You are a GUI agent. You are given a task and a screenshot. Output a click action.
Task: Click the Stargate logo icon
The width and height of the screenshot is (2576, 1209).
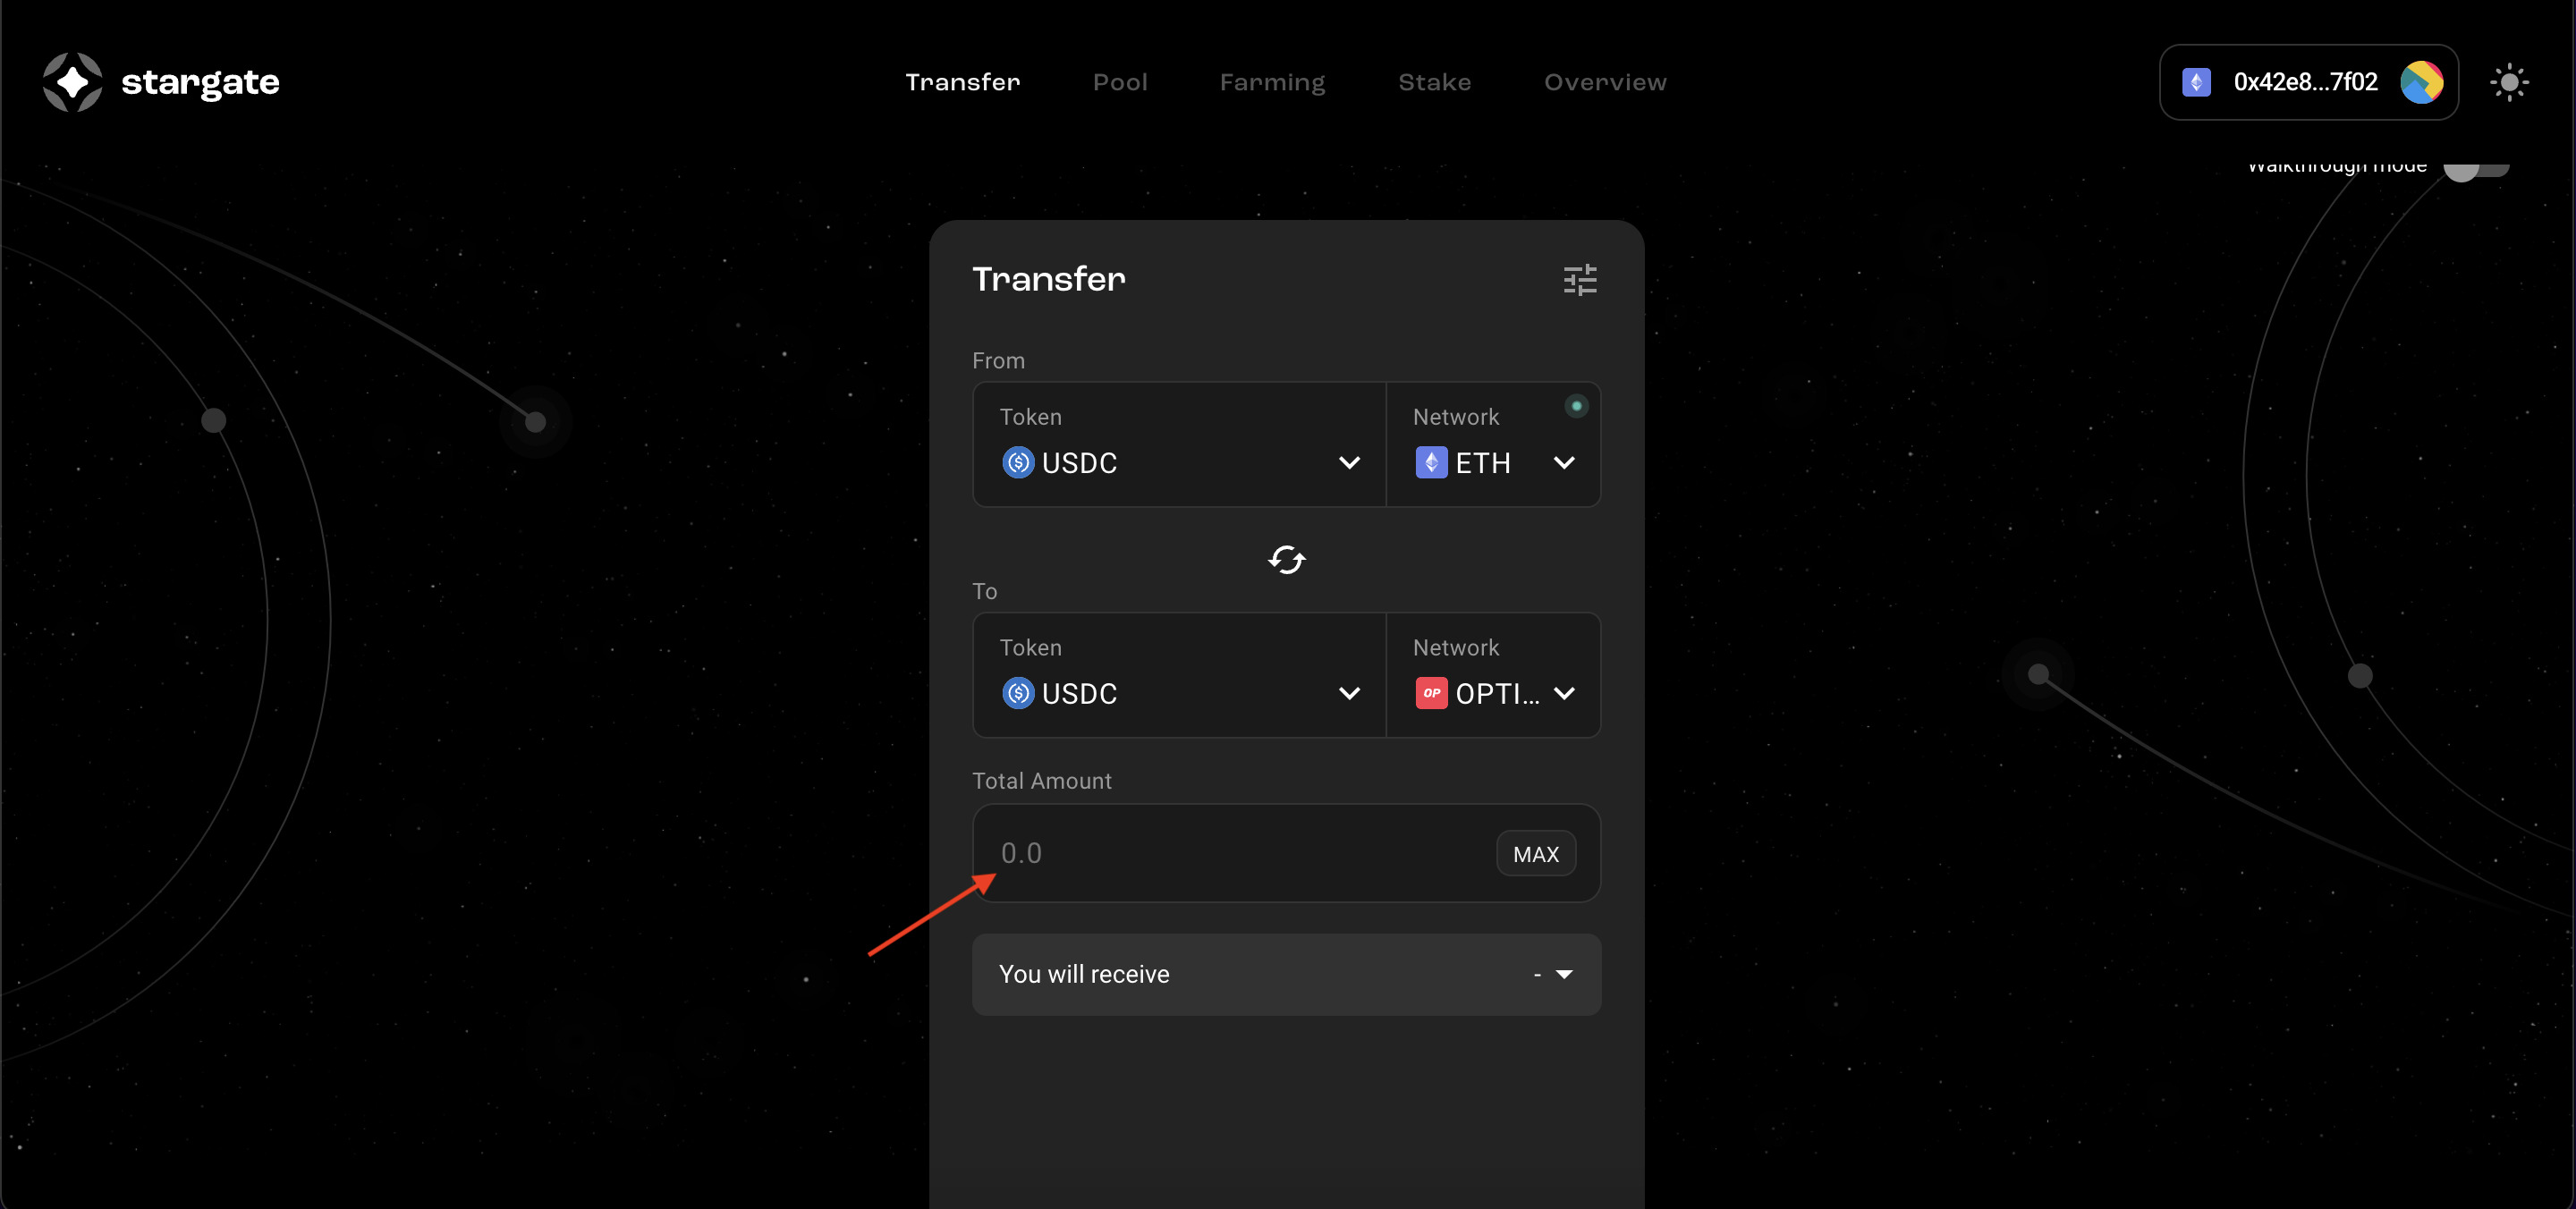pos(74,80)
